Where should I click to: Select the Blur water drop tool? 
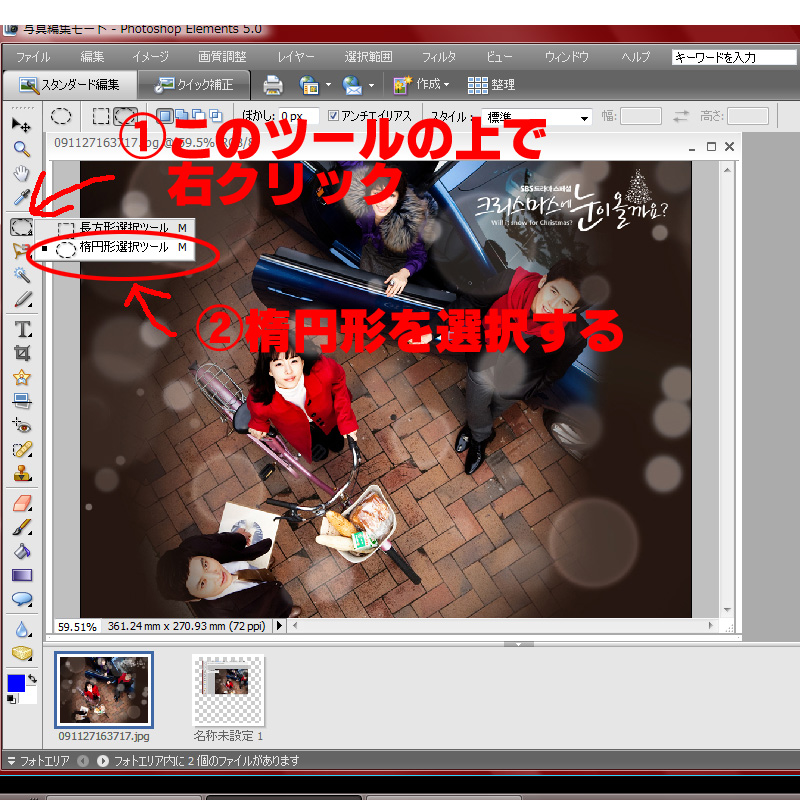click(22, 629)
